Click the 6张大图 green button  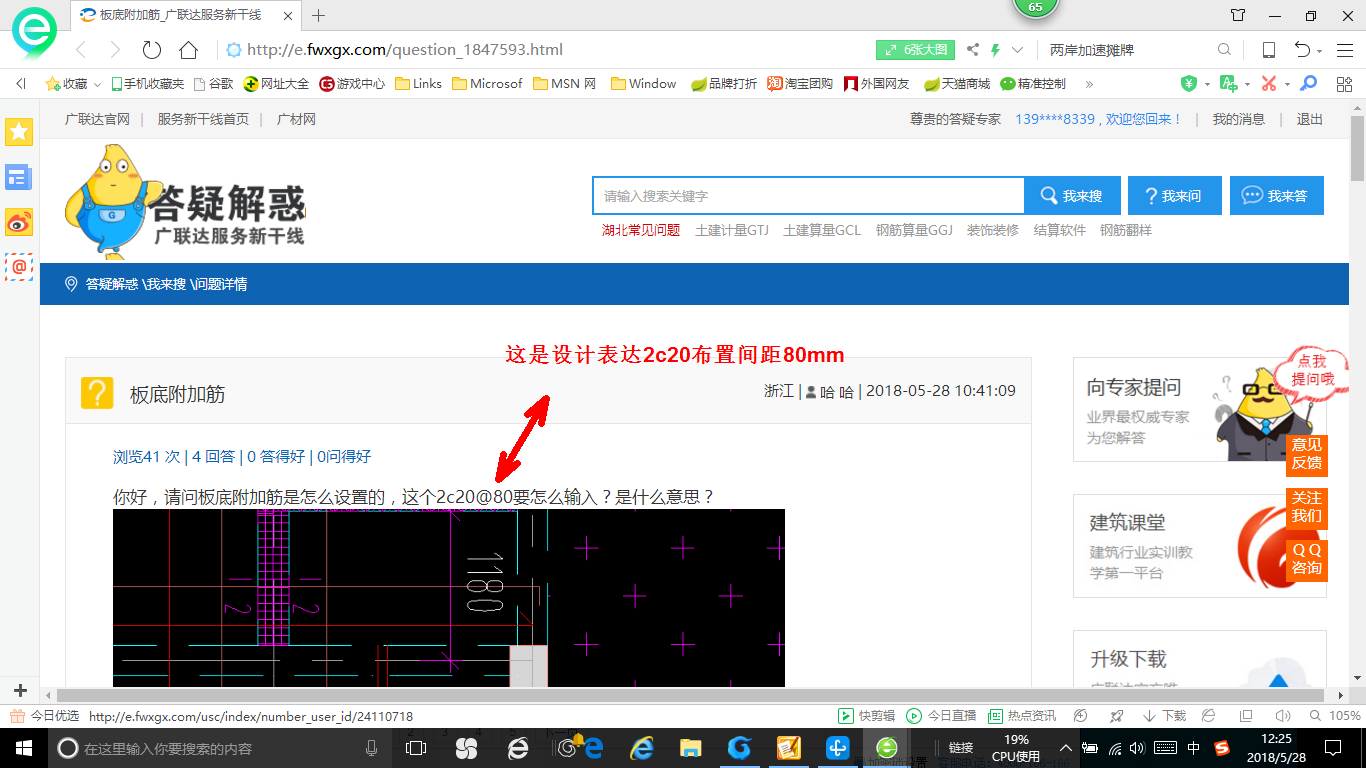916,50
